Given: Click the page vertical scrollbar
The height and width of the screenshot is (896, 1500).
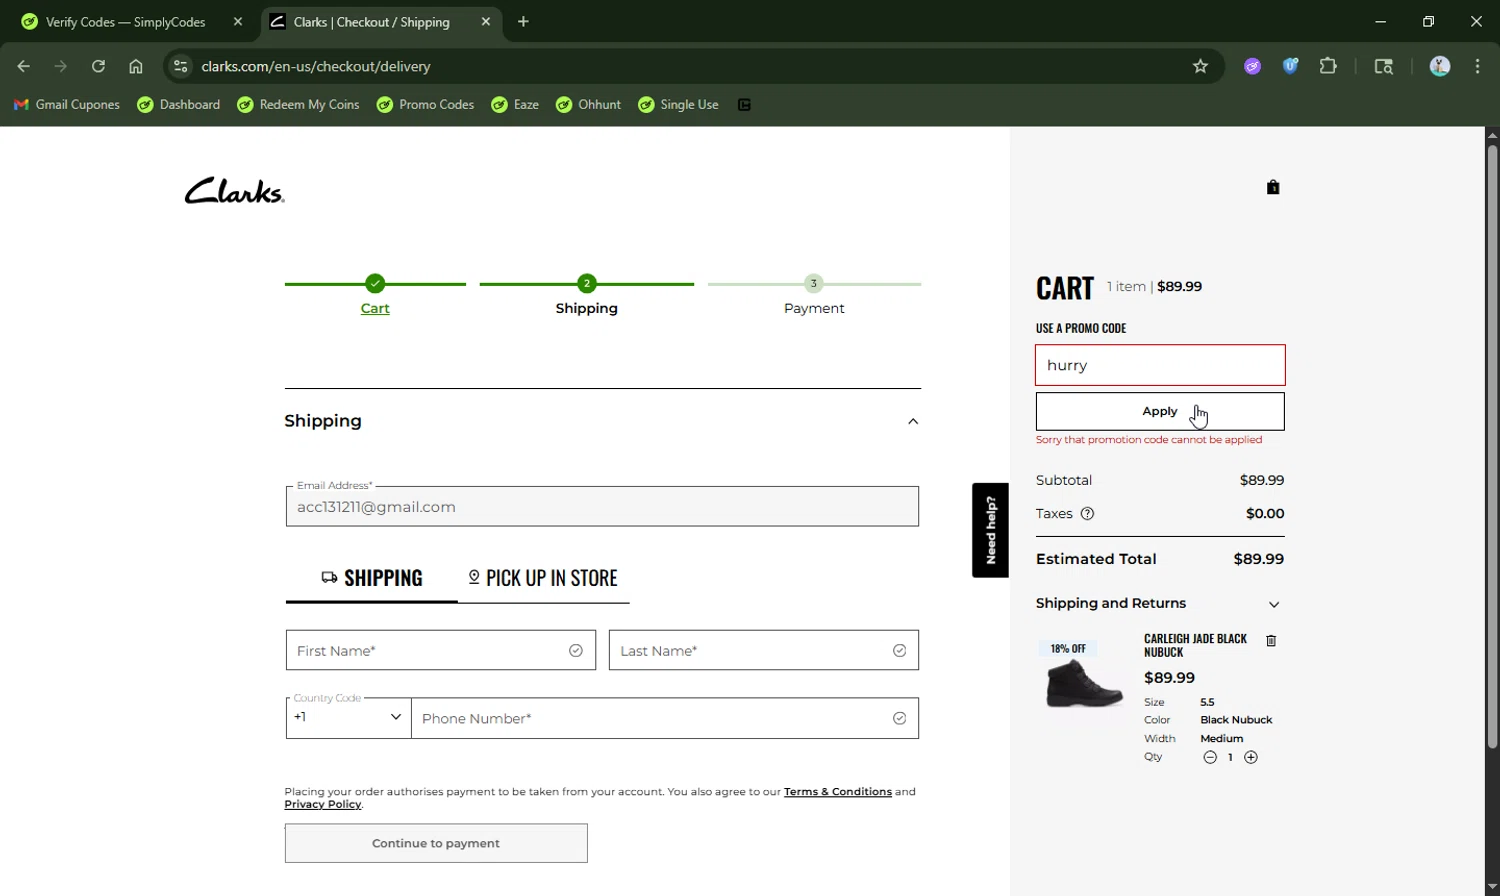Looking at the screenshot, I should pyautogui.click(x=1492, y=447).
